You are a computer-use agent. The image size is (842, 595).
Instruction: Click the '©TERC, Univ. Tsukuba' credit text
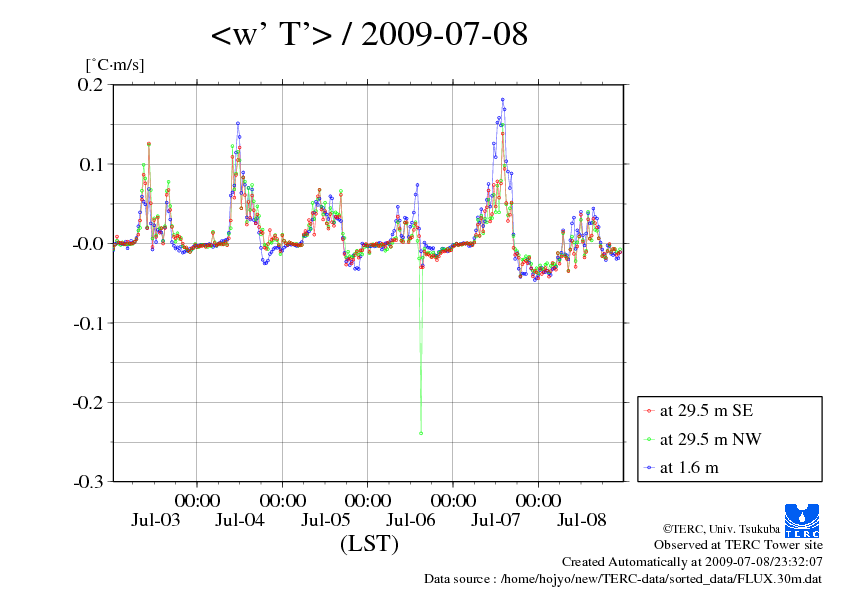pos(721,529)
